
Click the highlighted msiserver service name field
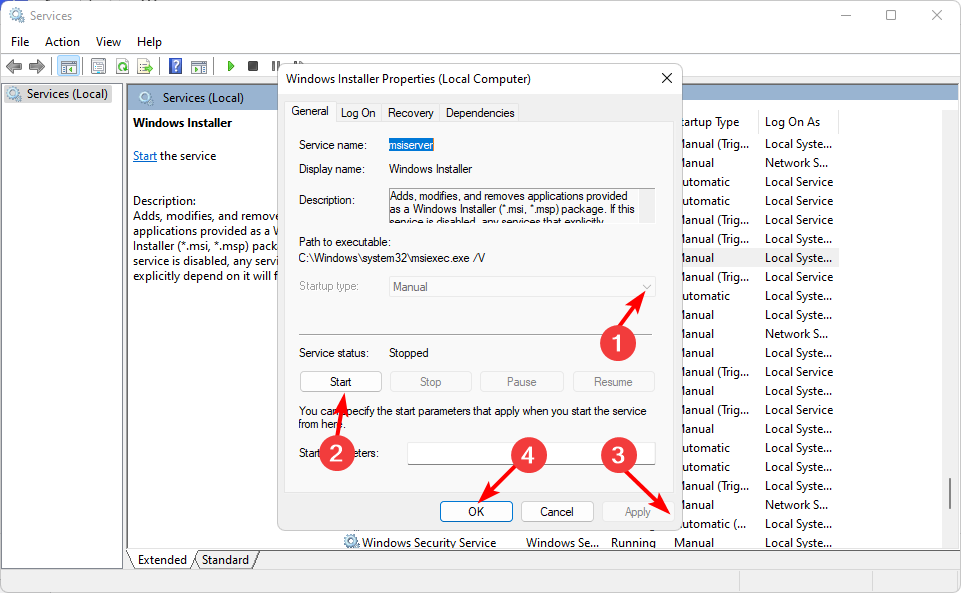click(411, 145)
